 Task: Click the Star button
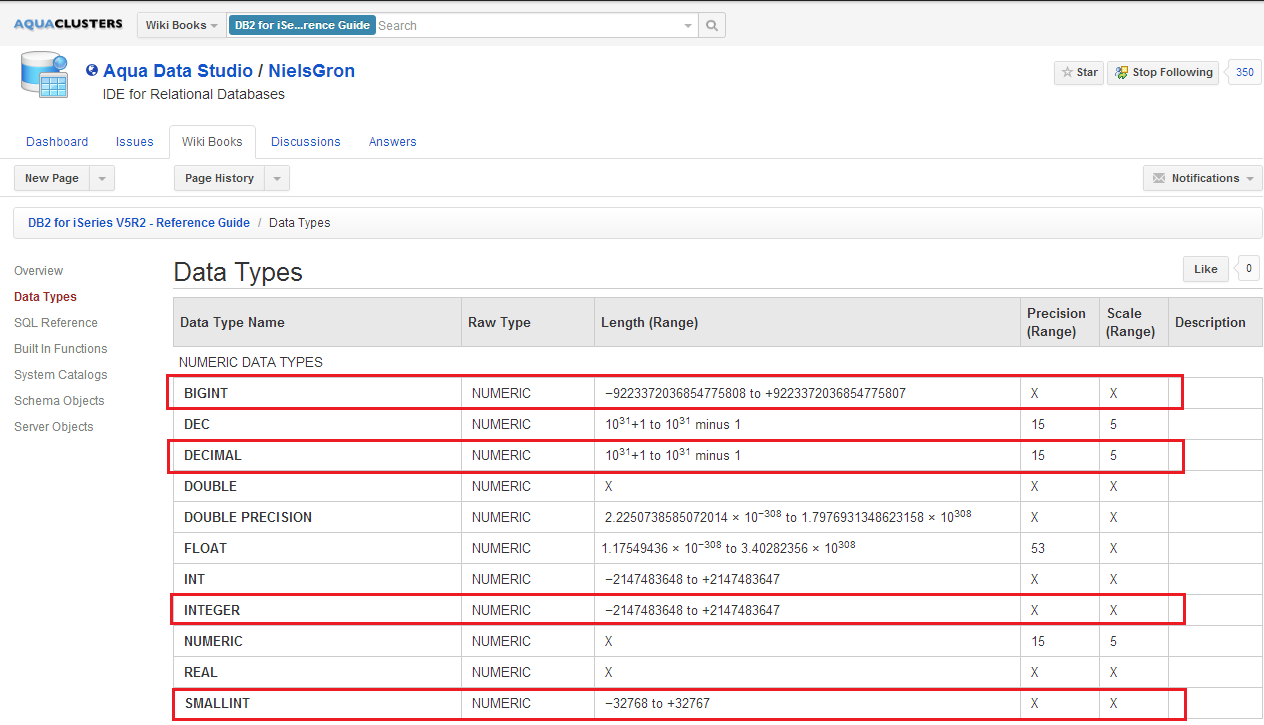tap(1079, 72)
